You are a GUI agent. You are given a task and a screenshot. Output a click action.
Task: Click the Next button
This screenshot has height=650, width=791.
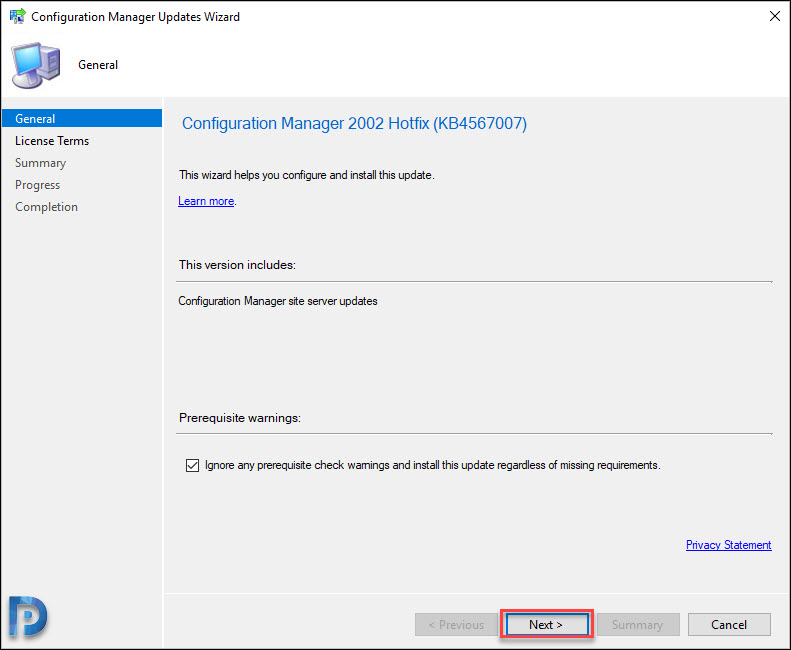pyautogui.click(x=547, y=624)
